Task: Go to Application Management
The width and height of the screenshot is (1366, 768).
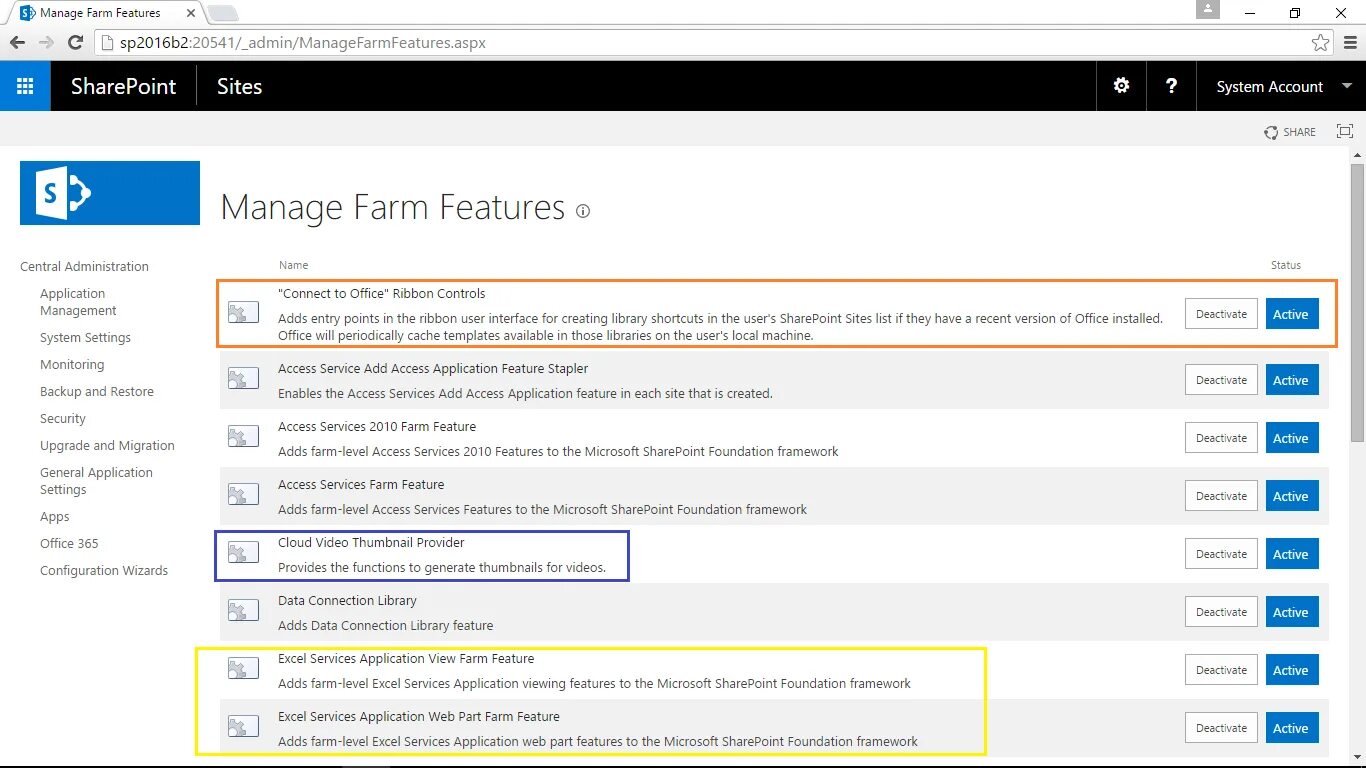Action: pos(78,302)
